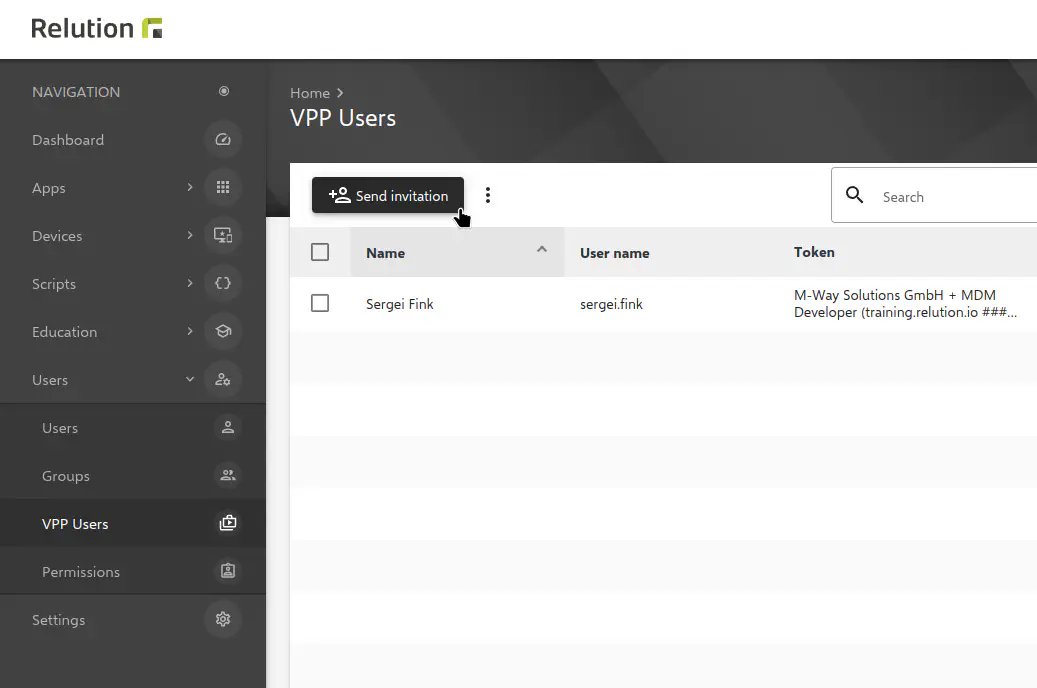Open the VPP Users menu entry
Screen dimensions: 1037x688
pos(75,523)
